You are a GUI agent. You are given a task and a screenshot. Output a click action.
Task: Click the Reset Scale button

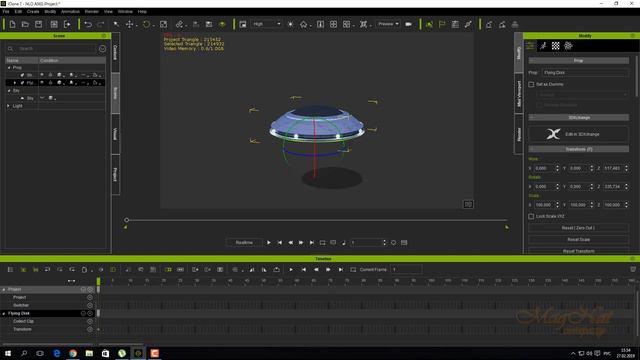[x=578, y=240]
